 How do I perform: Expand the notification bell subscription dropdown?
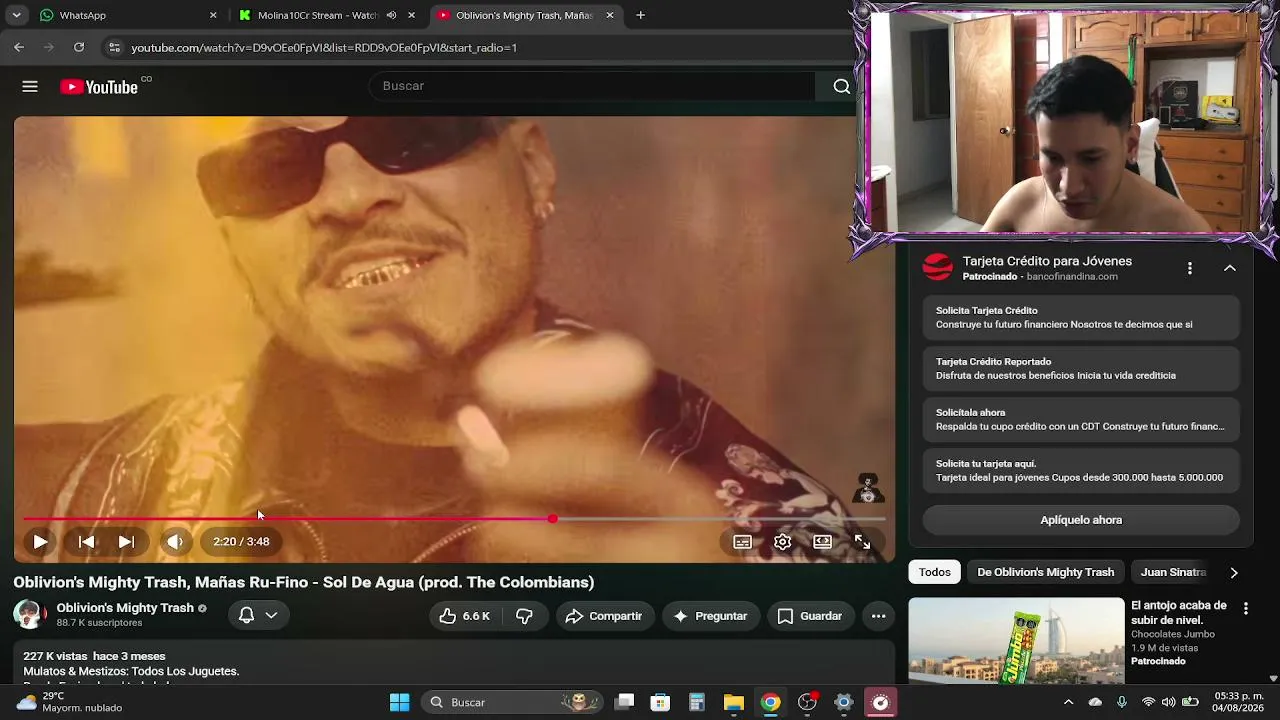[x=258, y=615]
